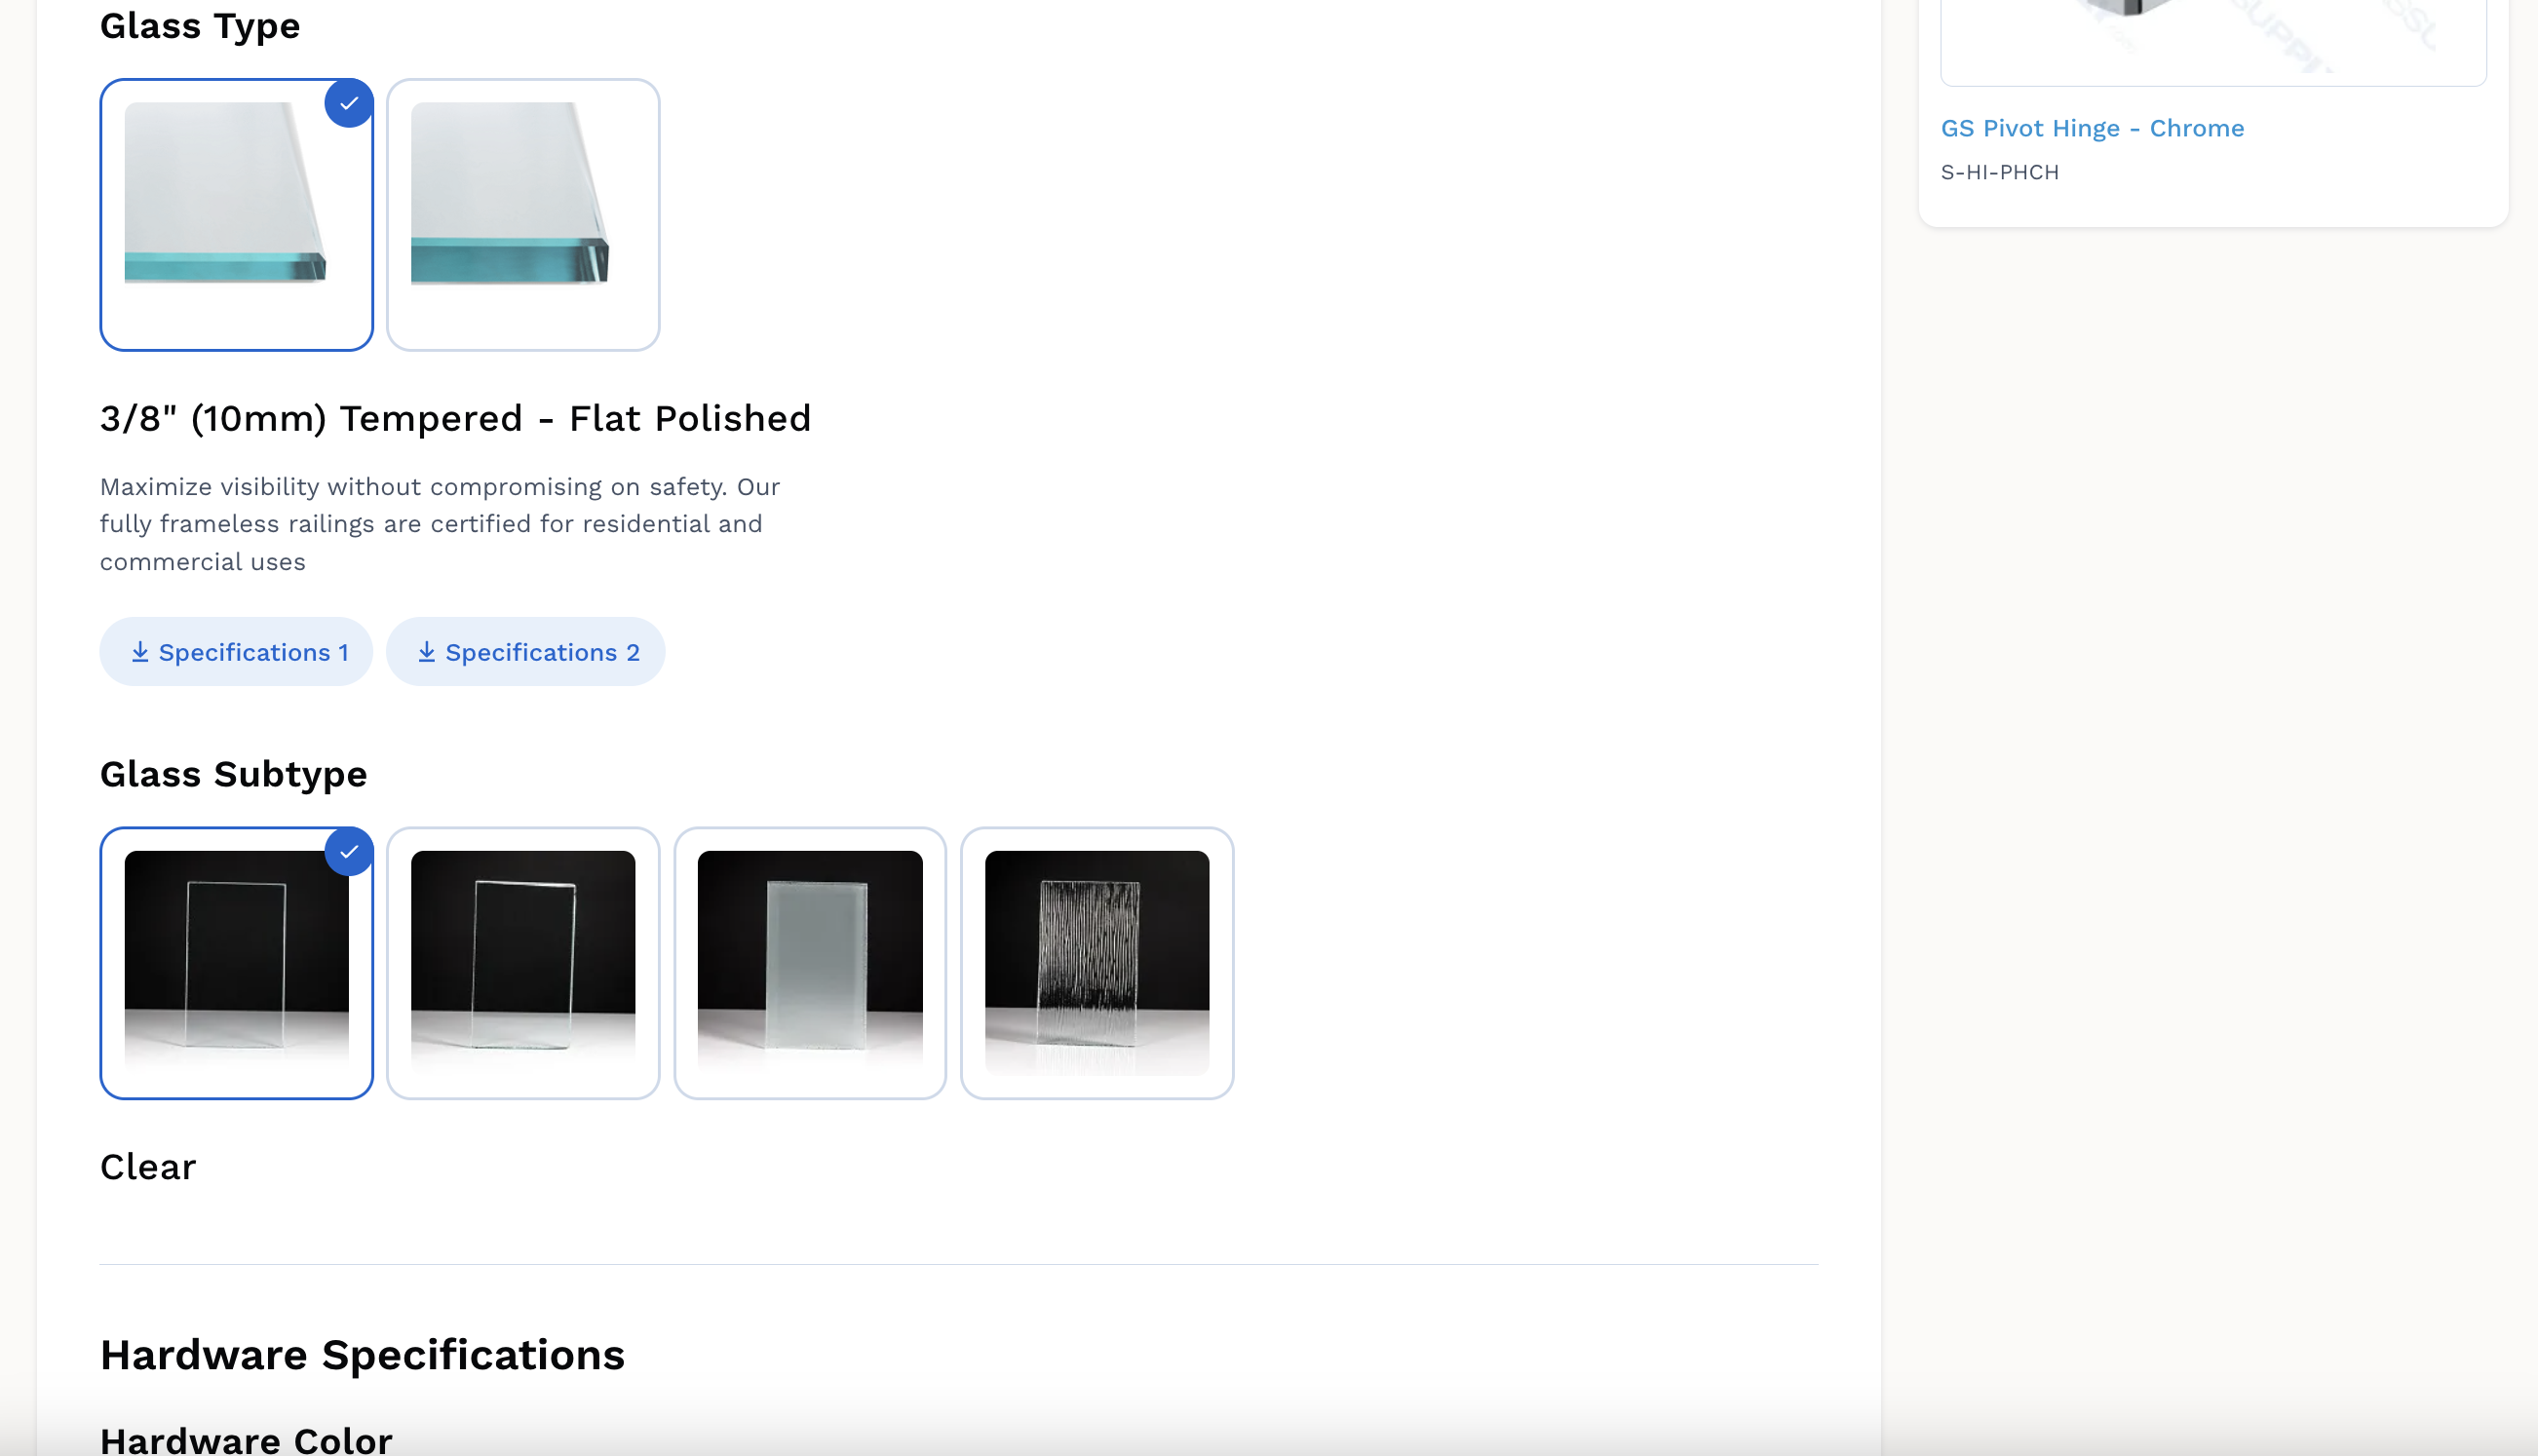The image size is (2538, 1456).
Task: Click the S-HI-PHCH product code text
Action: click(2000, 172)
